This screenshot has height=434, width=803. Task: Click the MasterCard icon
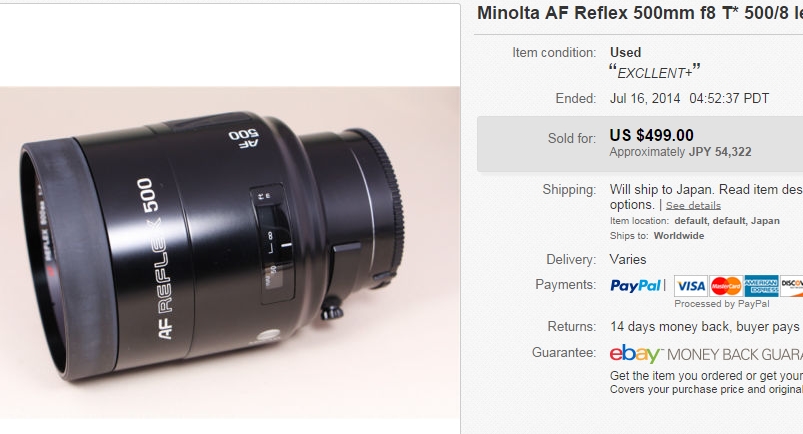point(726,286)
